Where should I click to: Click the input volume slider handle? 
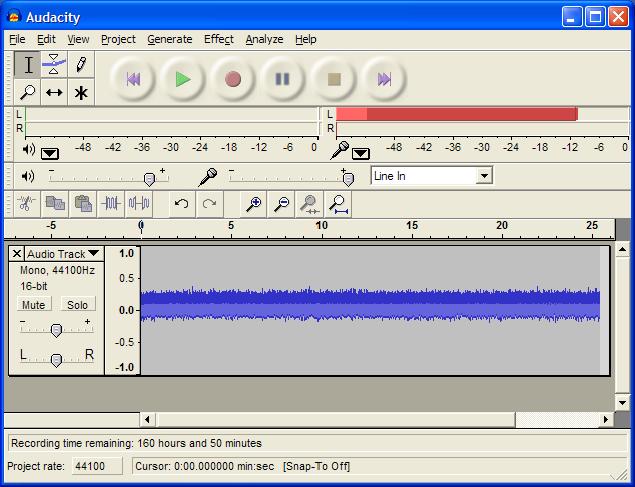[x=348, y=179]
